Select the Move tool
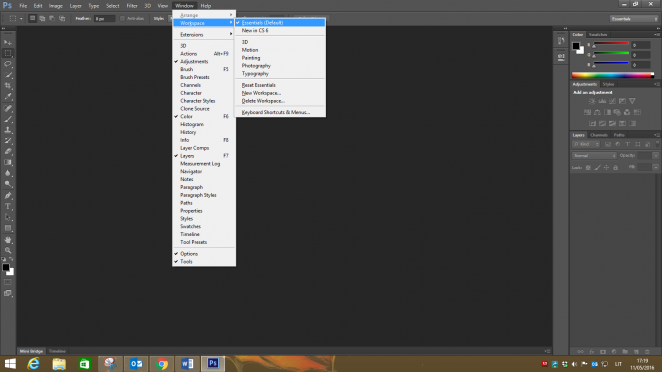 (x=8, y=42)
